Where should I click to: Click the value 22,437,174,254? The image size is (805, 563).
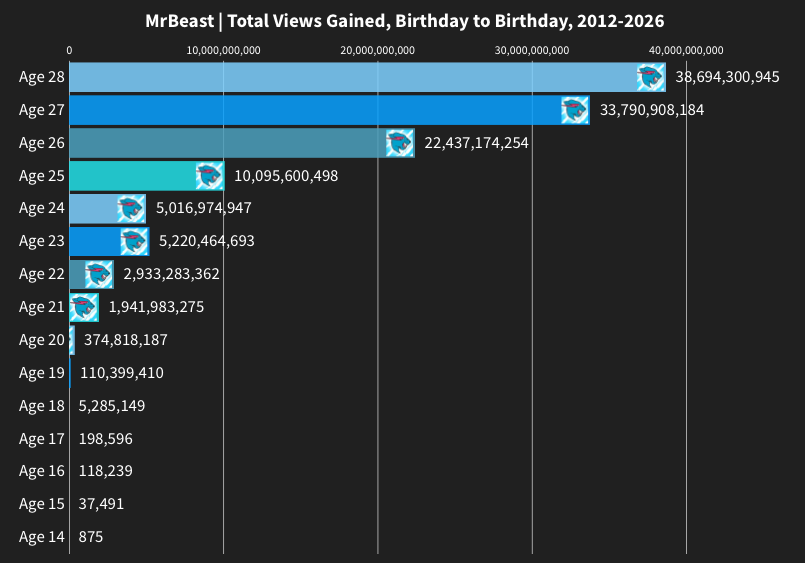(476, 143)
